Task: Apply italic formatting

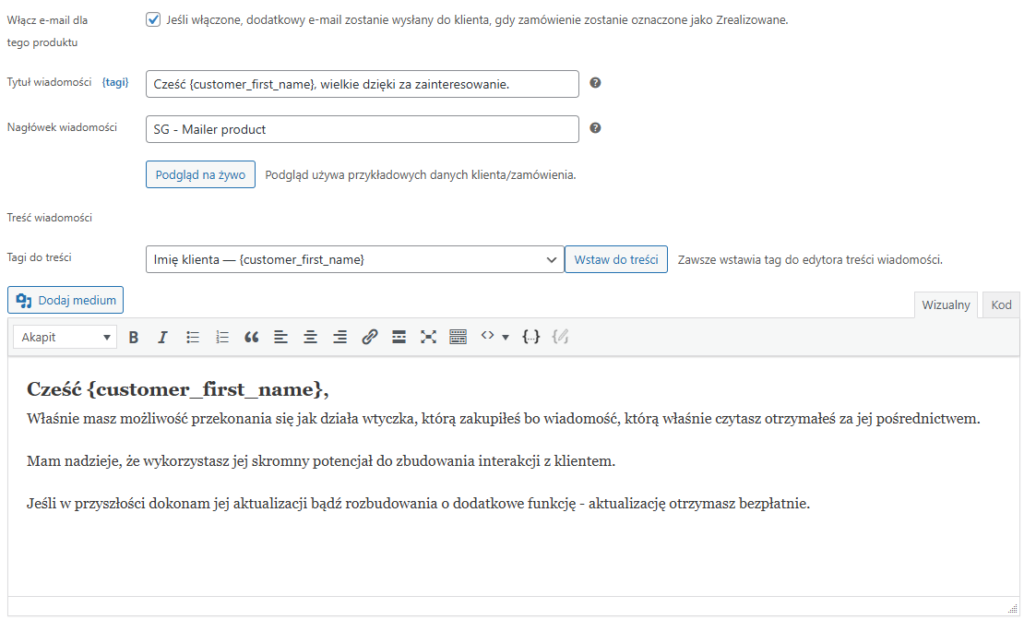Action: click(x=163, y=337)
